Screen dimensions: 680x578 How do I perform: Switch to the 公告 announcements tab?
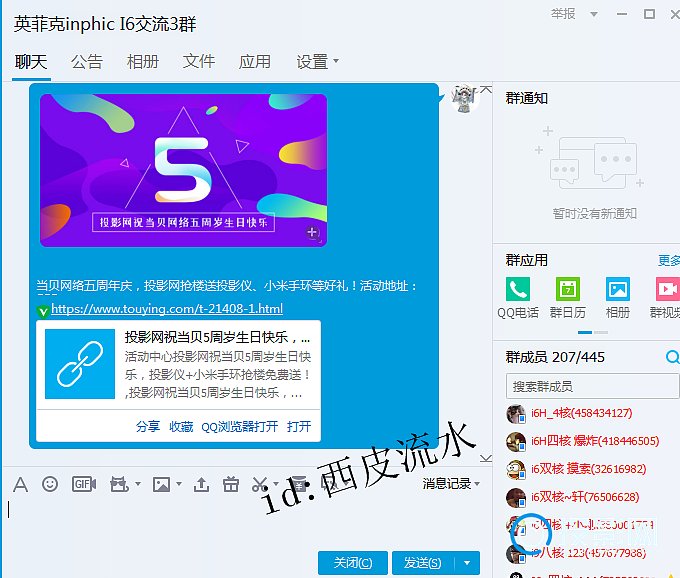click(x=87, y=62)
